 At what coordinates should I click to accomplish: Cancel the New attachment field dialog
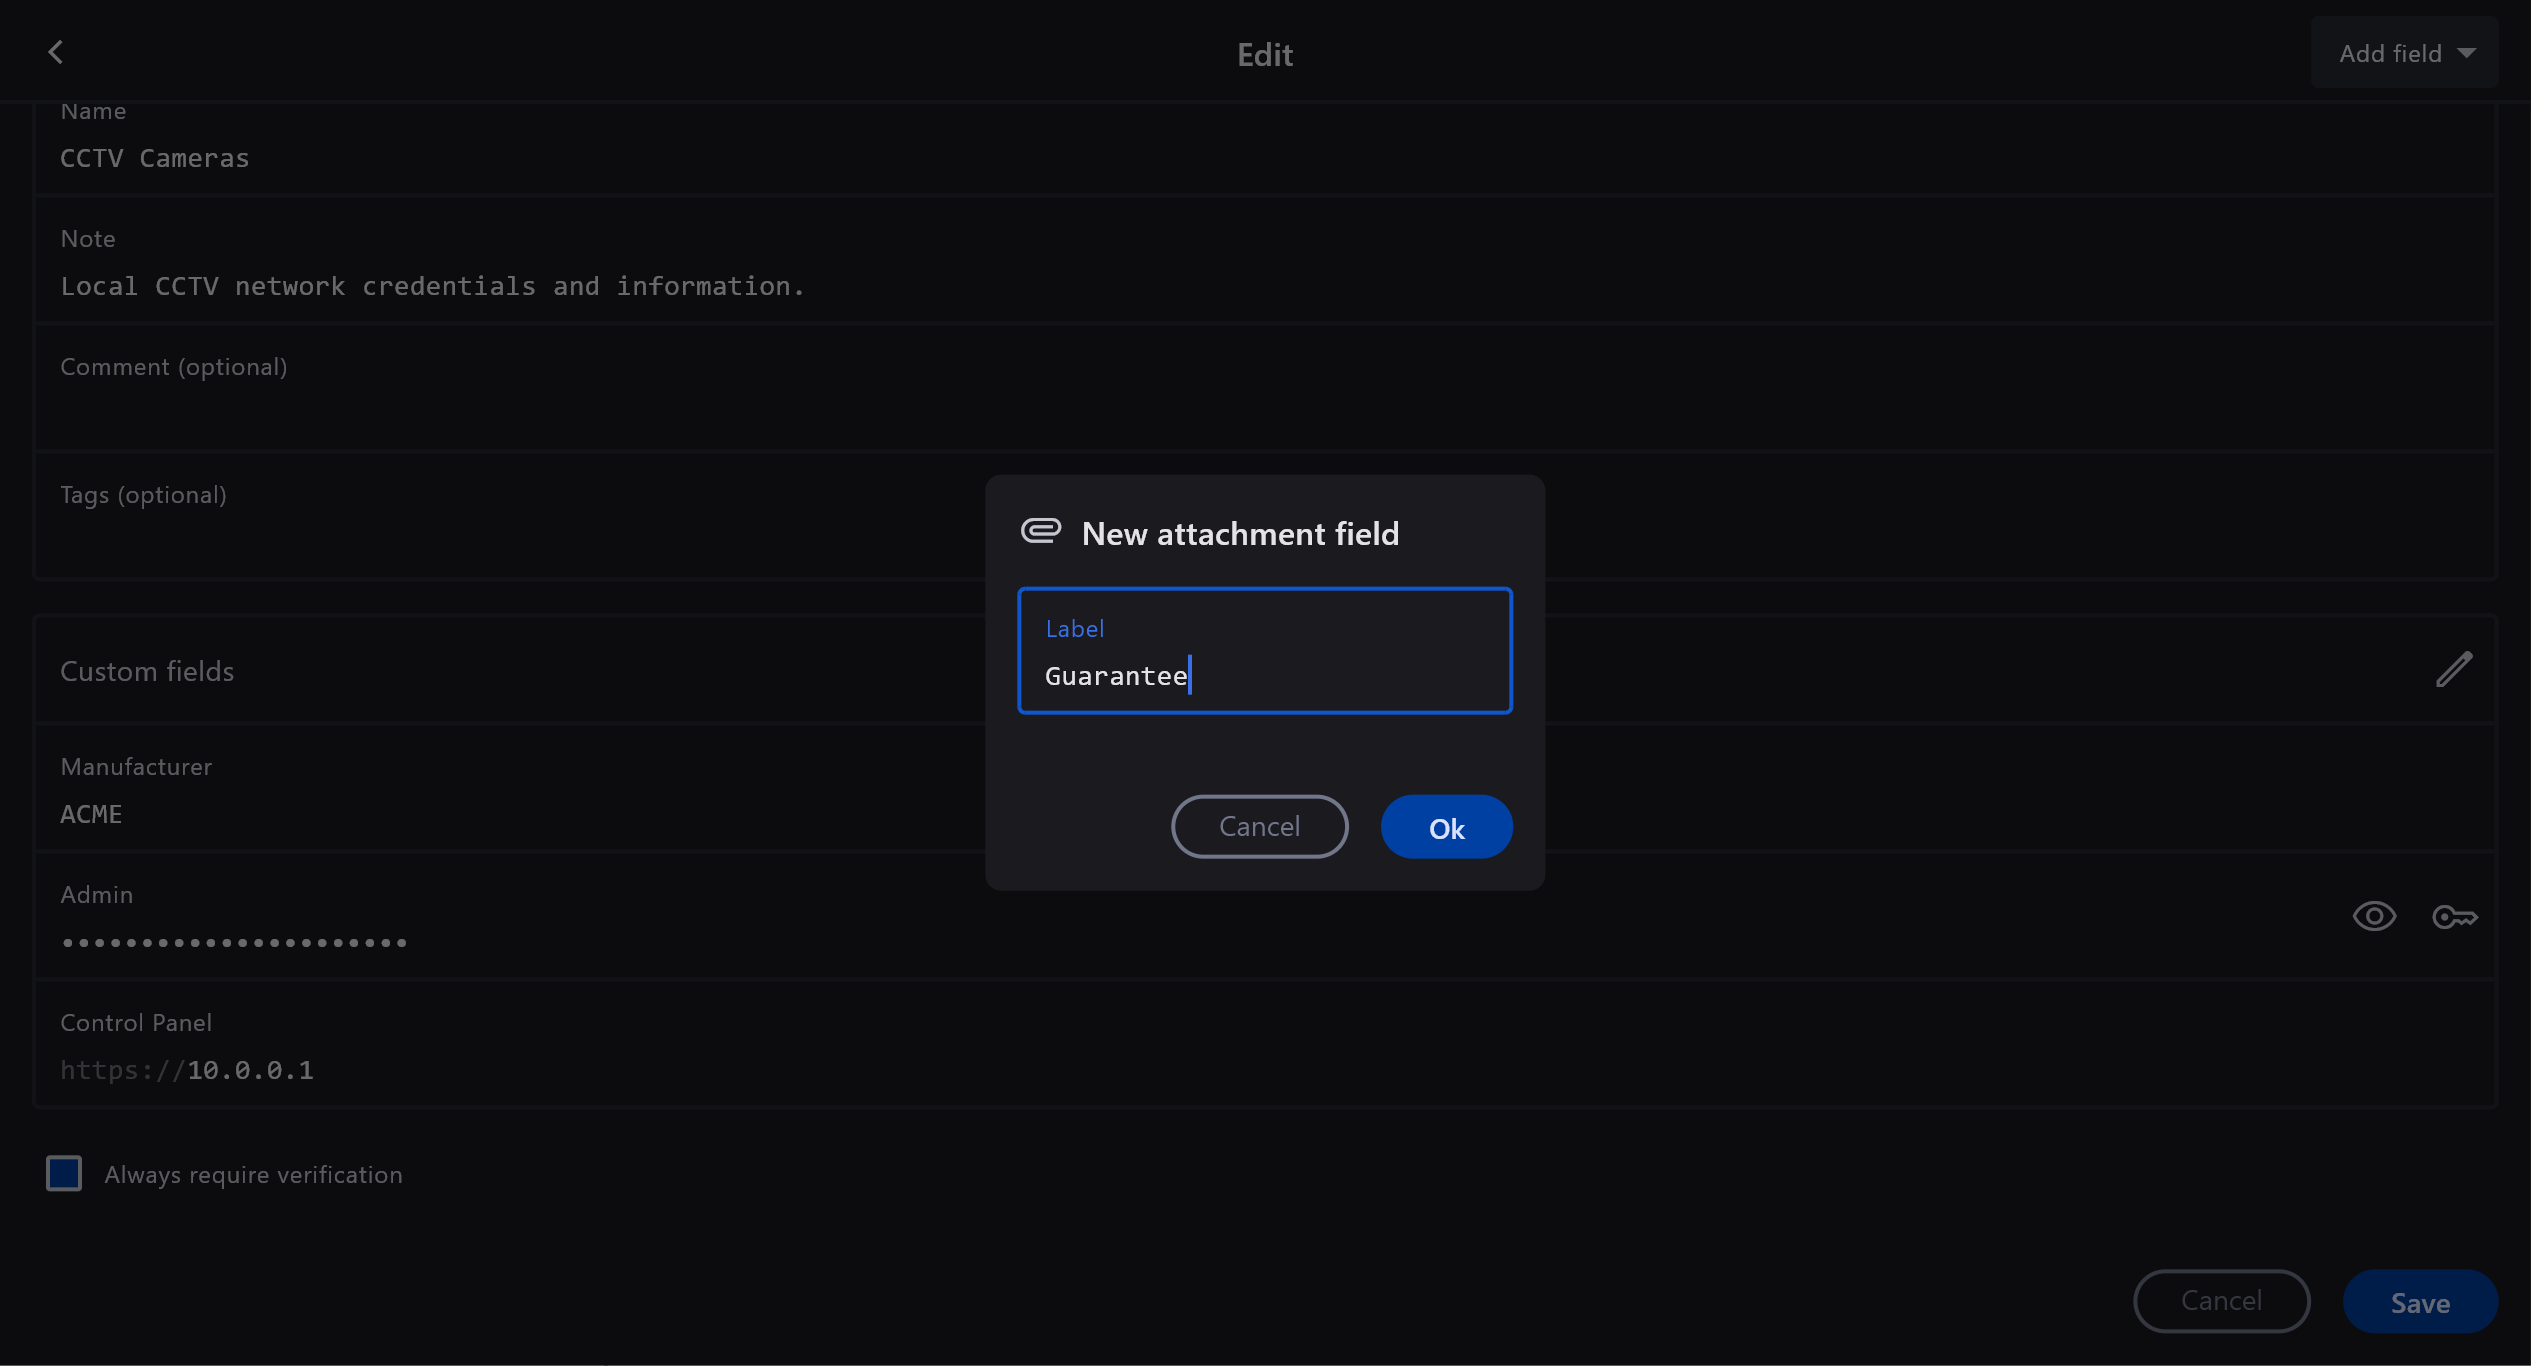pyautogui.click(x=1259, y=827)
